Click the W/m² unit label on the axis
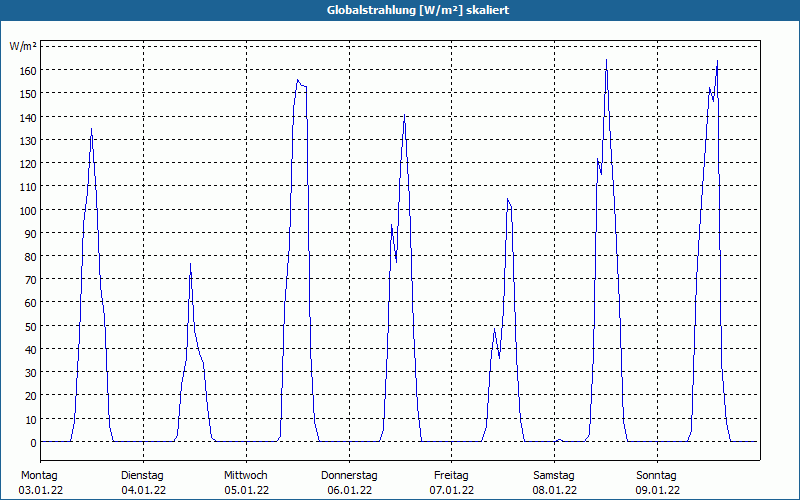The width and height of the screenshot is (800, 500). [x=23, y=46]
